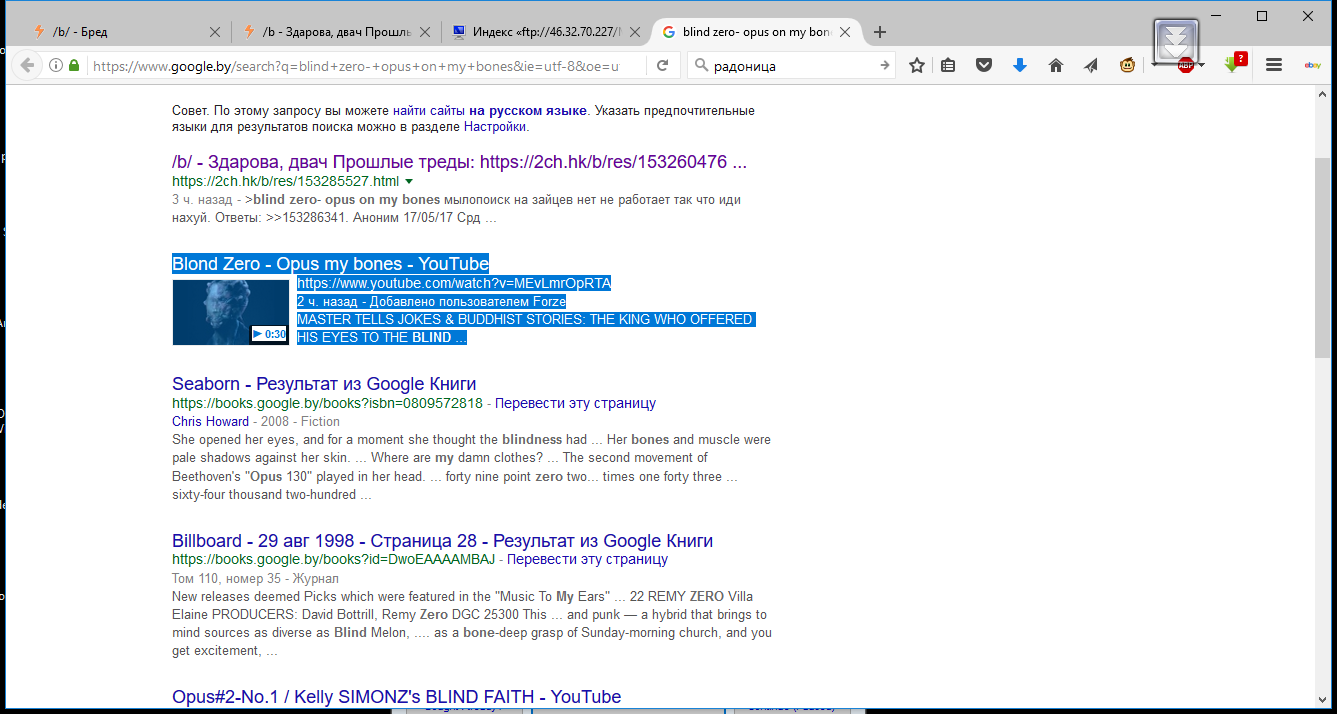Open Adblock Plus ABP icon
Screen dimensions: 1337x714
click(x=1186, y=66)
